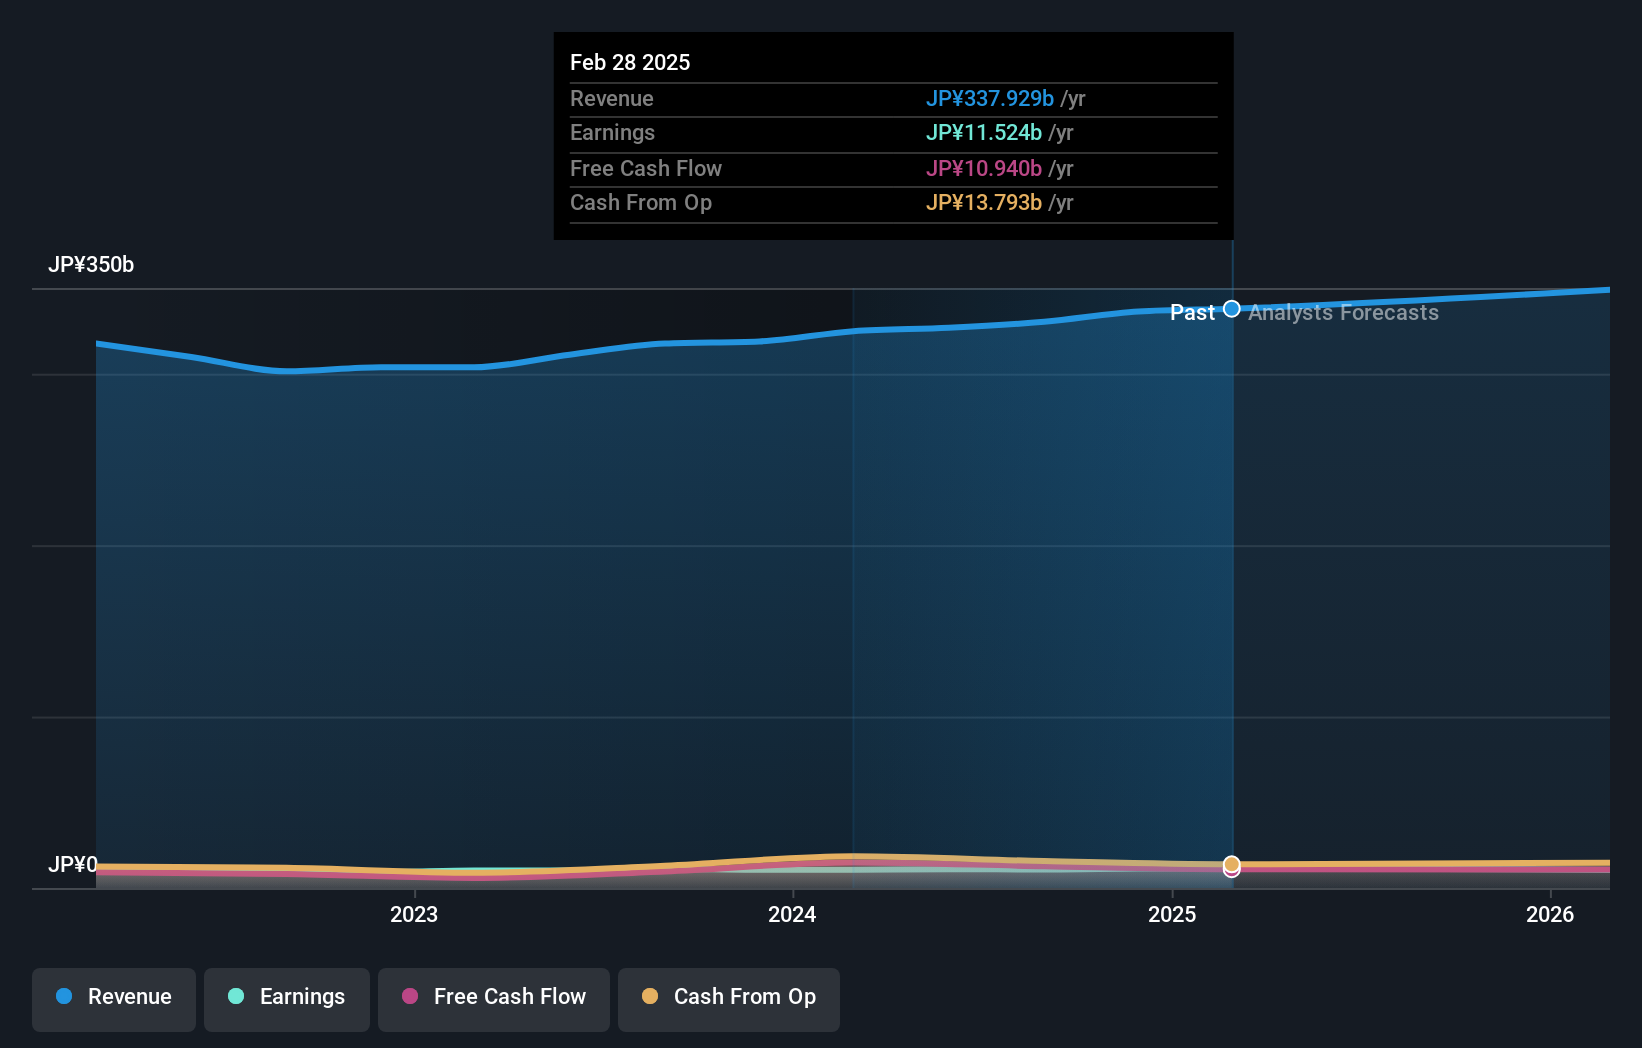Viewport: 1642px width, 1048px height.
Task: Toggle the Earnings legend button
Action: coord(287,999)
